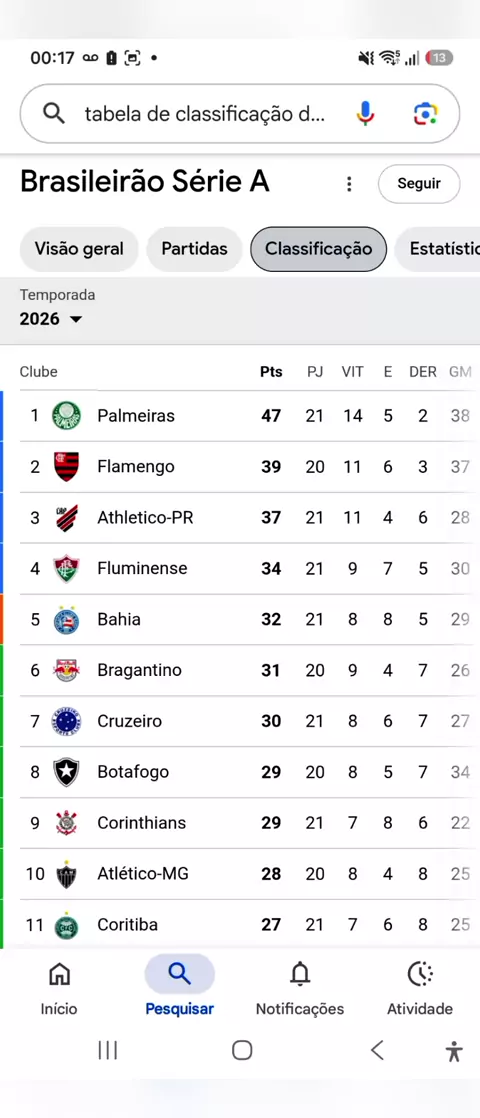The height and width of the screenshot is (1118, 480).
Task: Open the Corinthians team row
Action: pos(245,823)
